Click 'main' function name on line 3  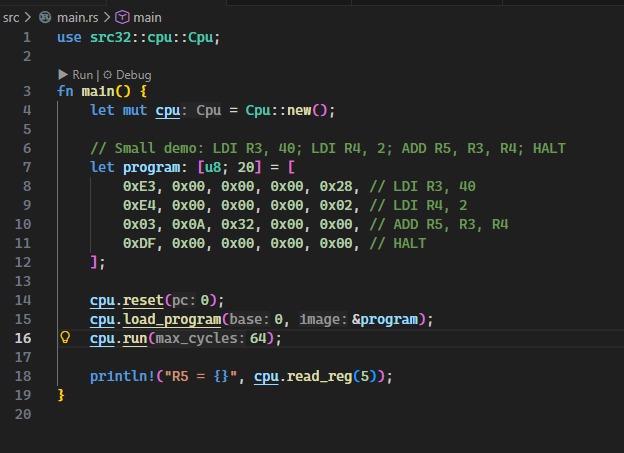[x=98, y=91]
